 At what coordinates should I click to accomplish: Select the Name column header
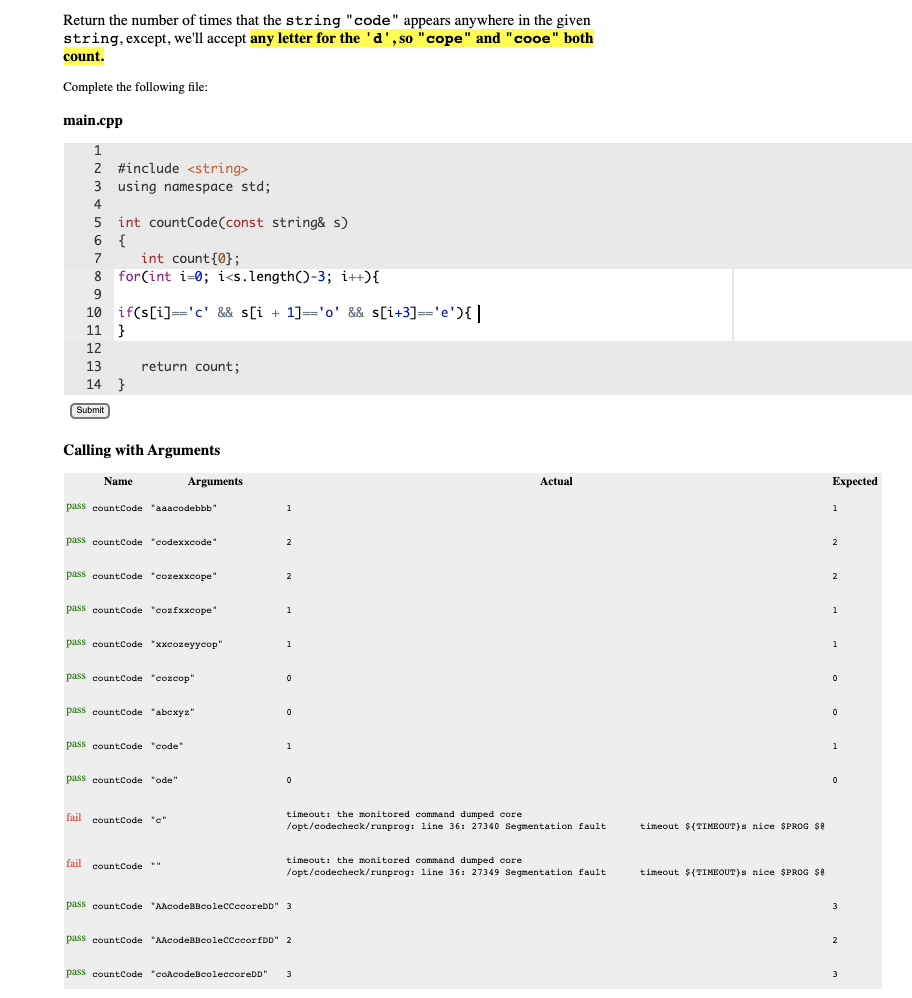117,481
